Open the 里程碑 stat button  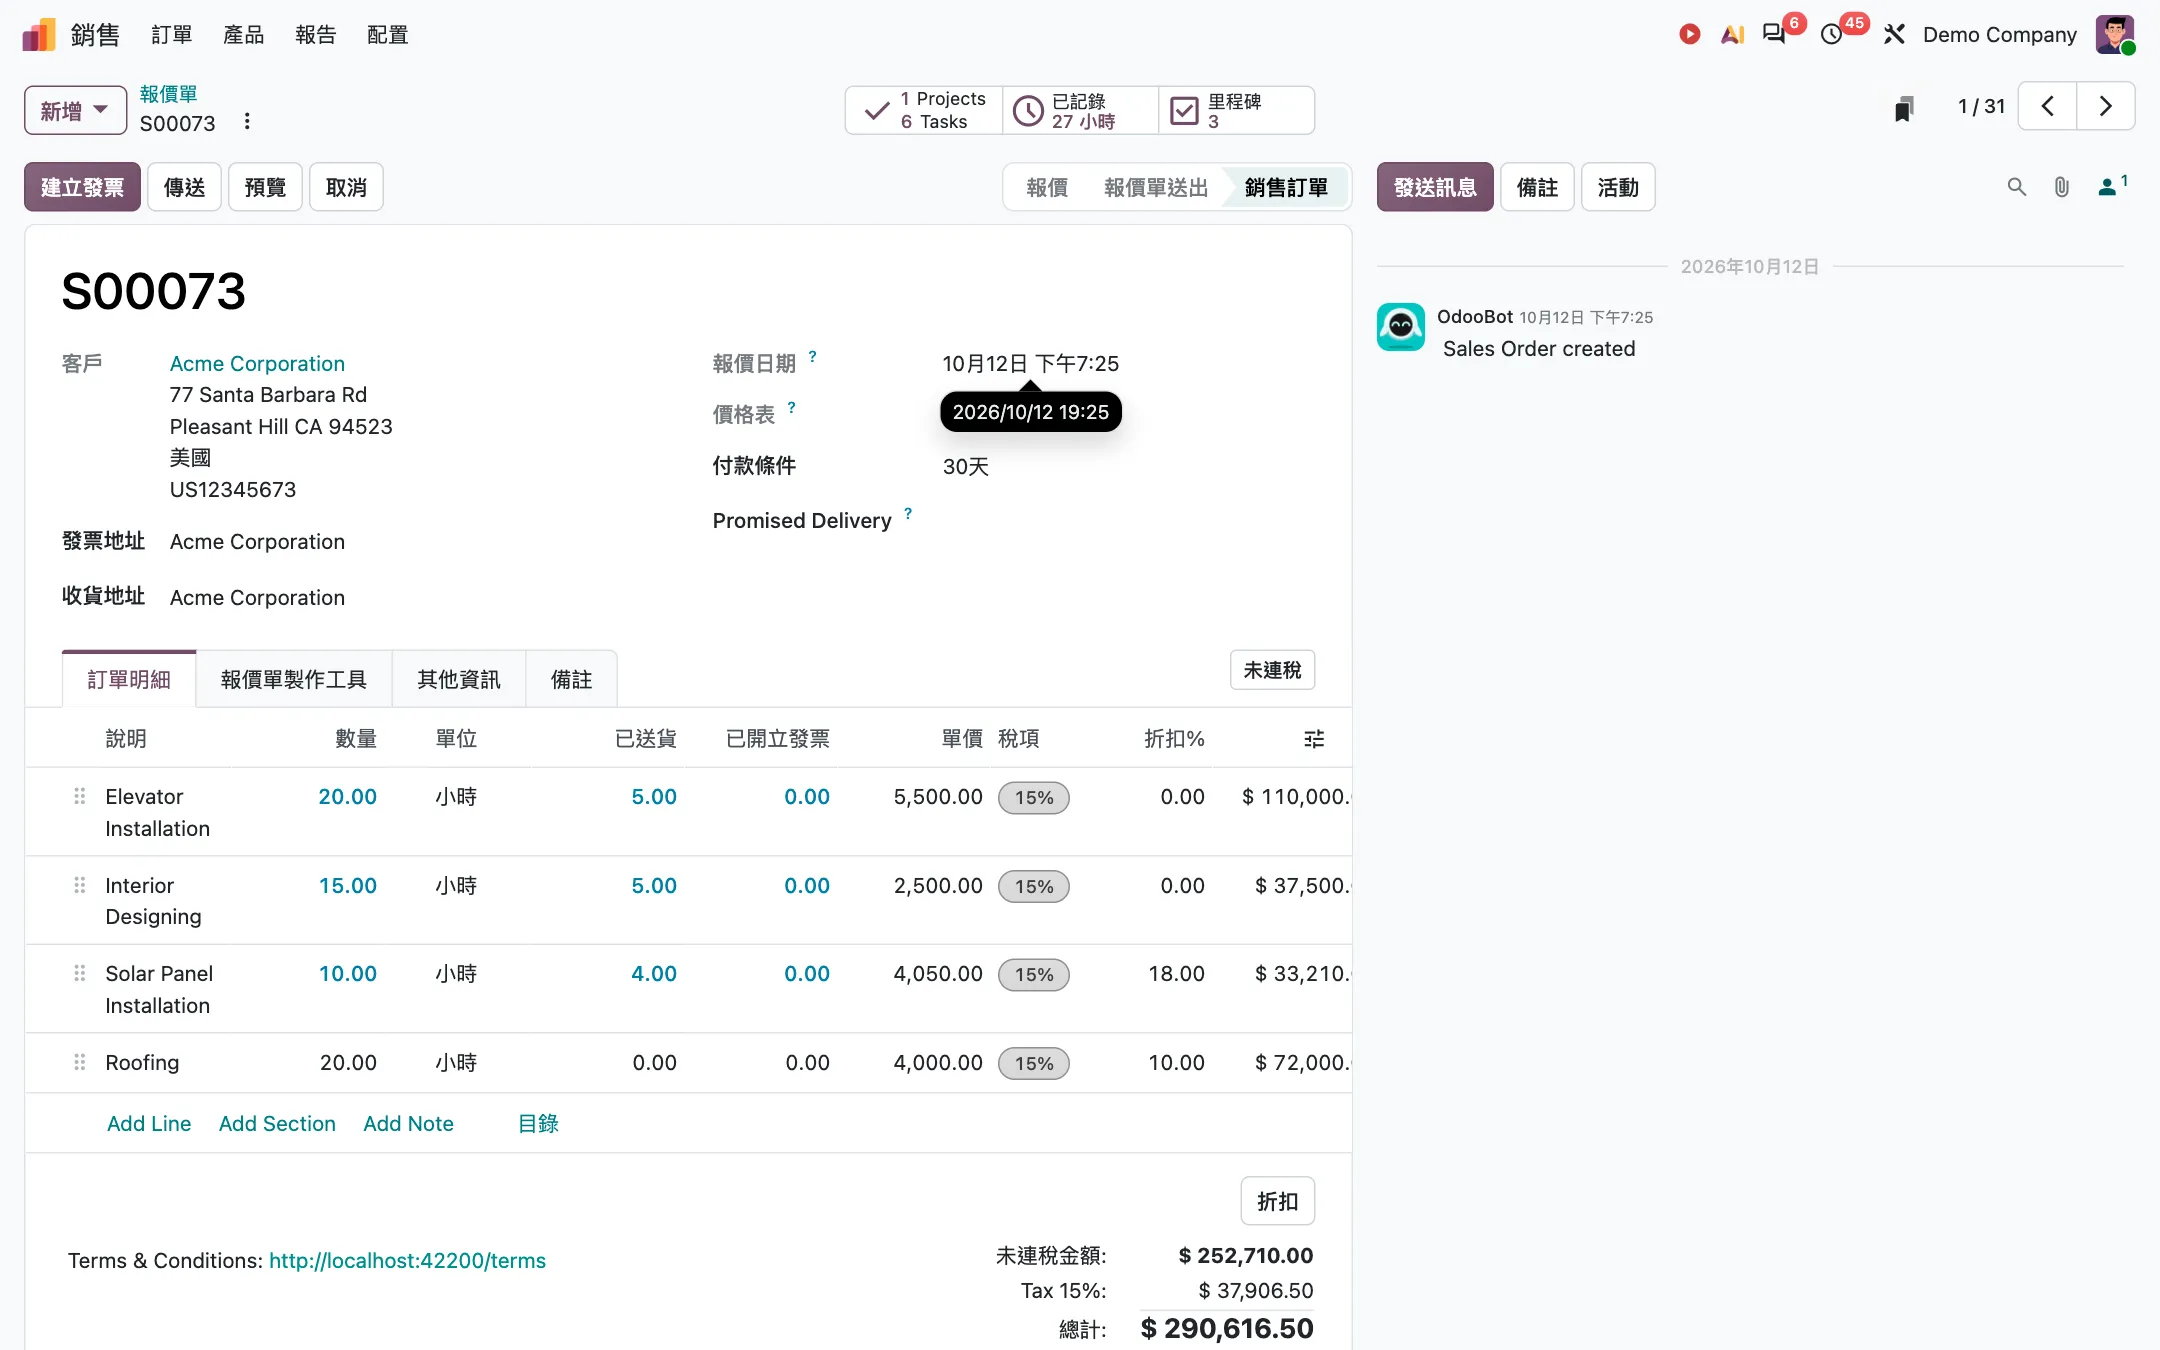[1237, 110]
